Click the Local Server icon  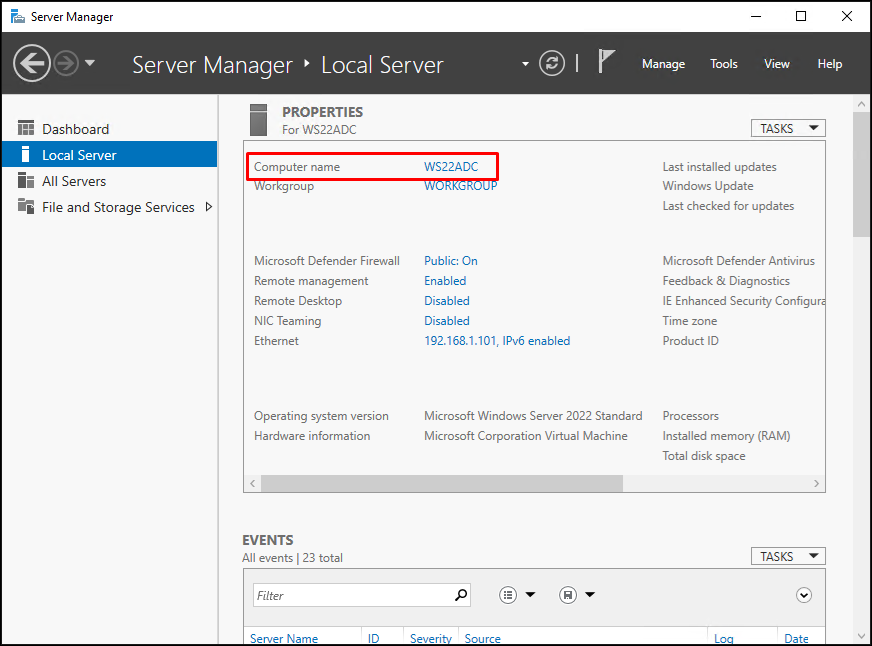(25, 154)
